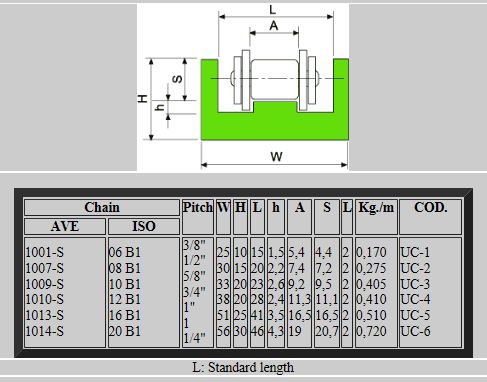Click the AVE column header
Viewport: 487px width, 382px height.
coord(65,226)
